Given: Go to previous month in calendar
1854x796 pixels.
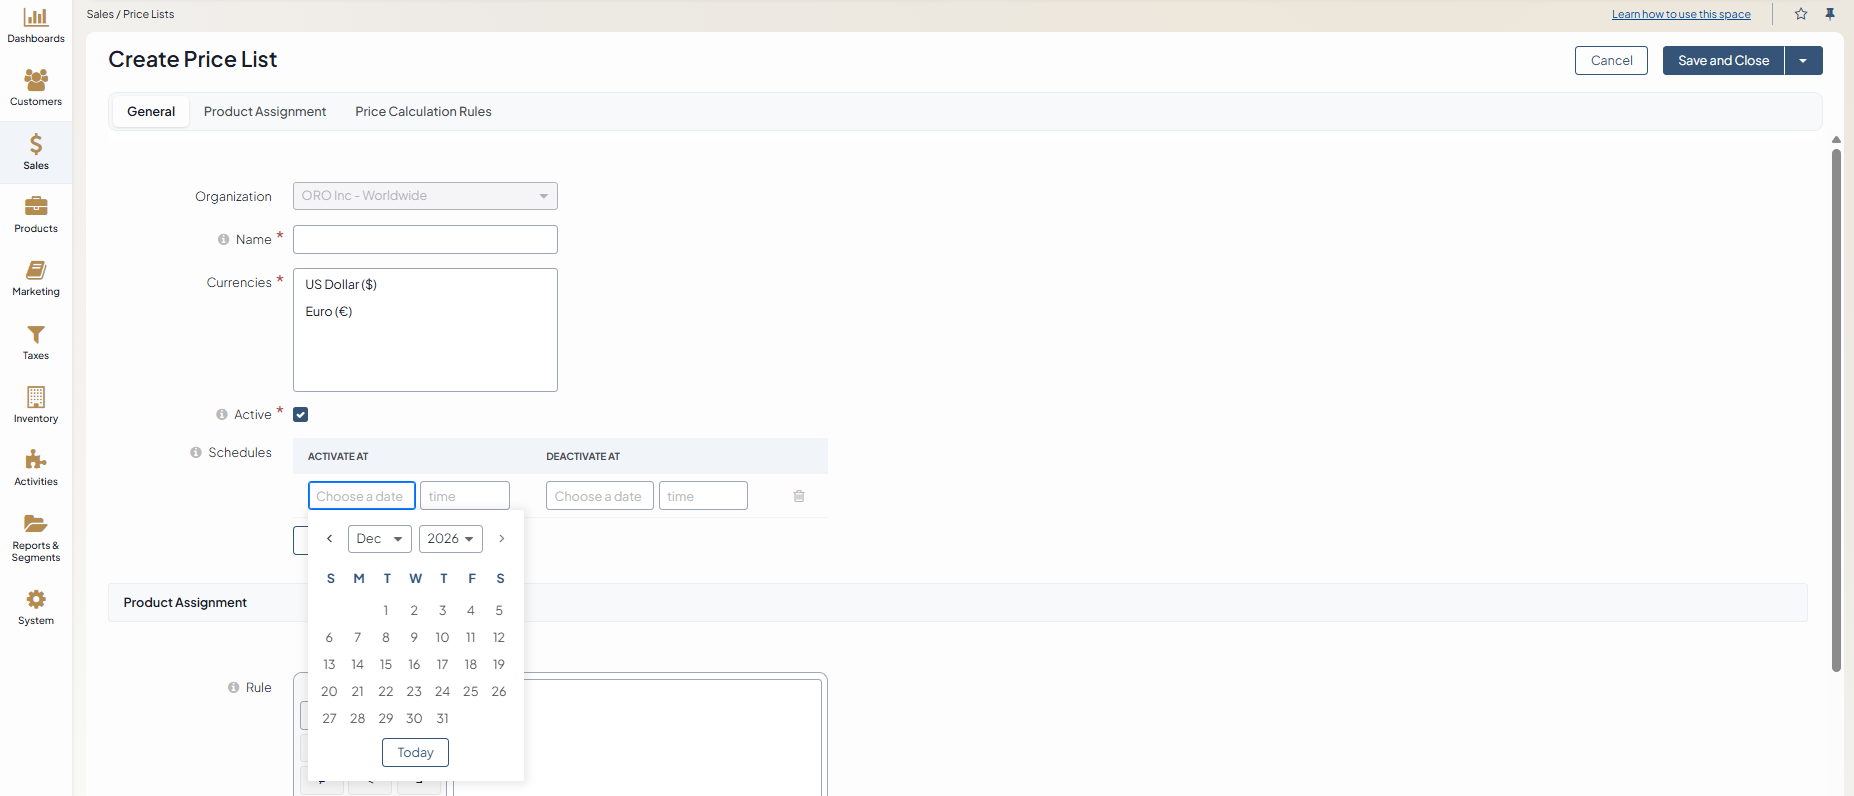Looking at the screenshot, I should tap(329, 539).
